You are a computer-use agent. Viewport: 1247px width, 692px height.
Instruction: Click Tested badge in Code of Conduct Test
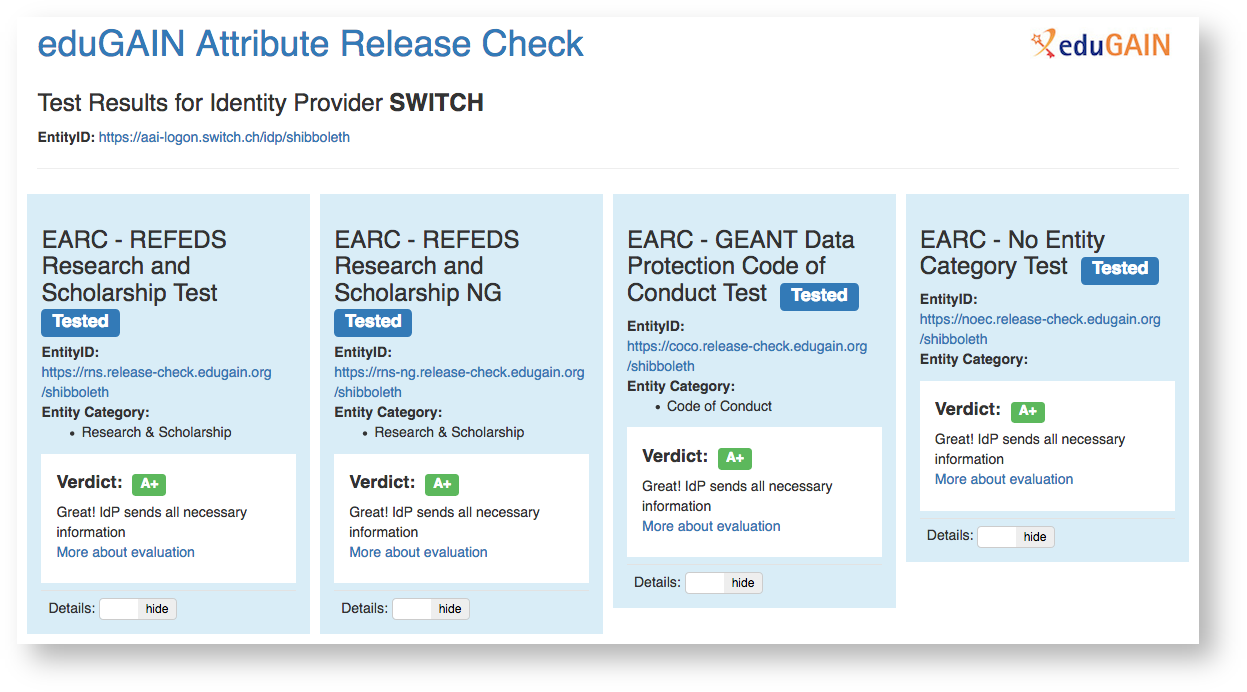[x=819, y=296]
